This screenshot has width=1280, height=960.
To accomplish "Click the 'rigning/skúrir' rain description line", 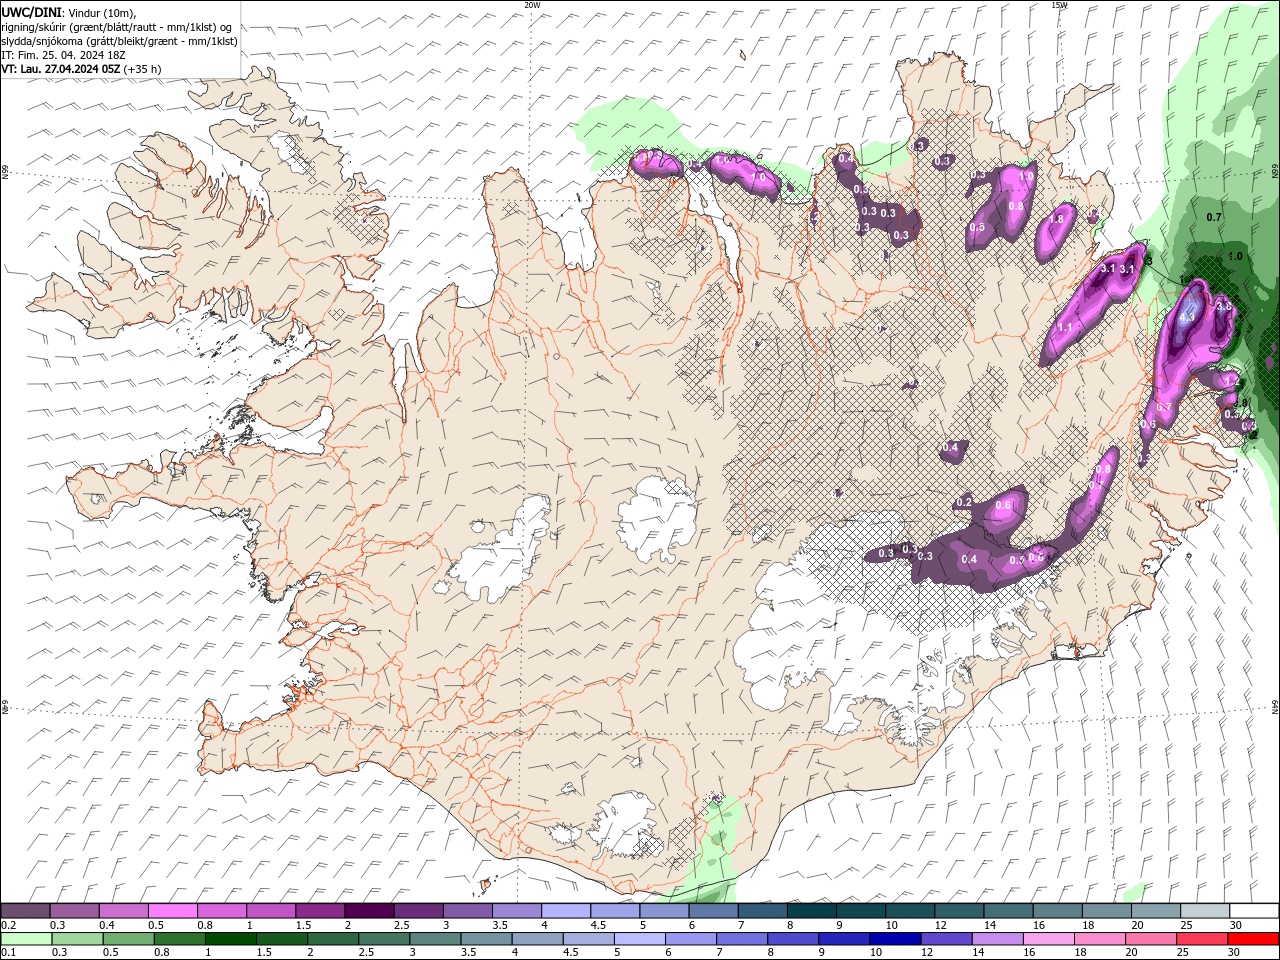I will (116, 27).
